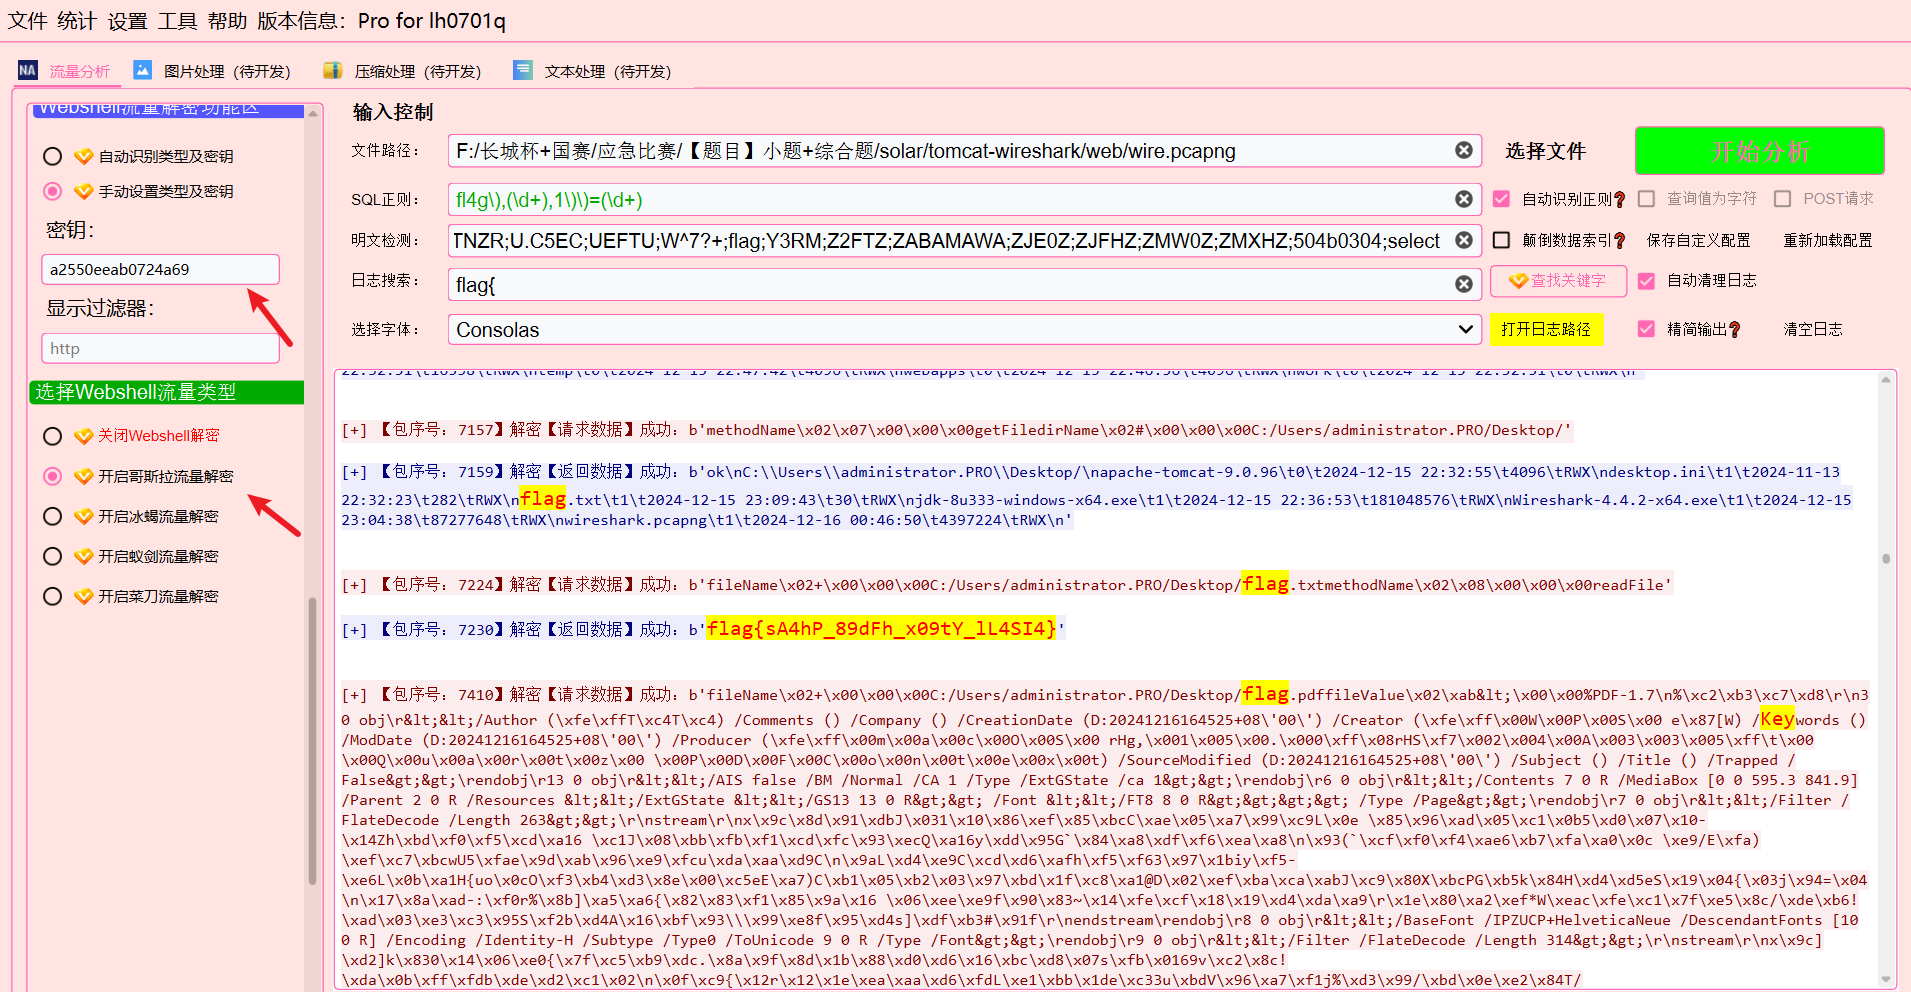1911x992 pixels.
Task: Select 开启冰蝎流量解密 radio option
Action: click(53, 516)
